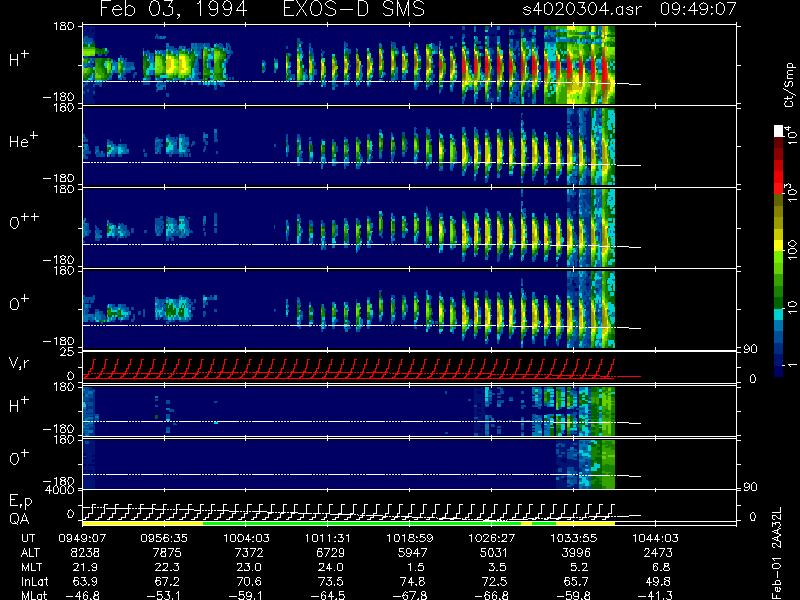Click the "QA" row label
The image size is (800, 600).
(19, 519)
